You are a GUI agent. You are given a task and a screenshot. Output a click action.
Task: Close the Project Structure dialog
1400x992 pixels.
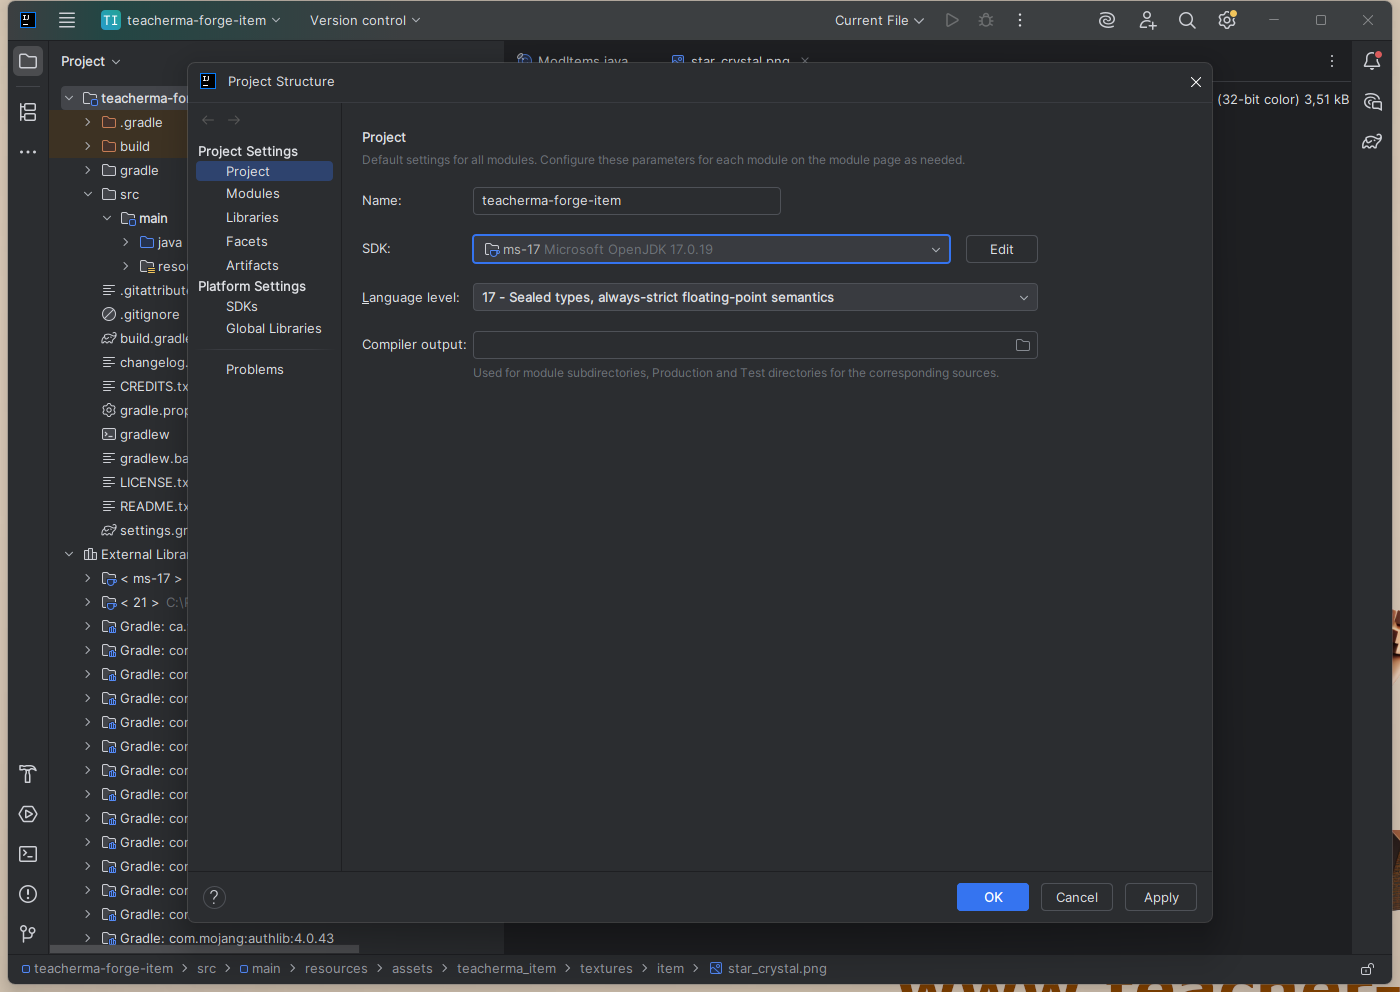click(1196, 82)
